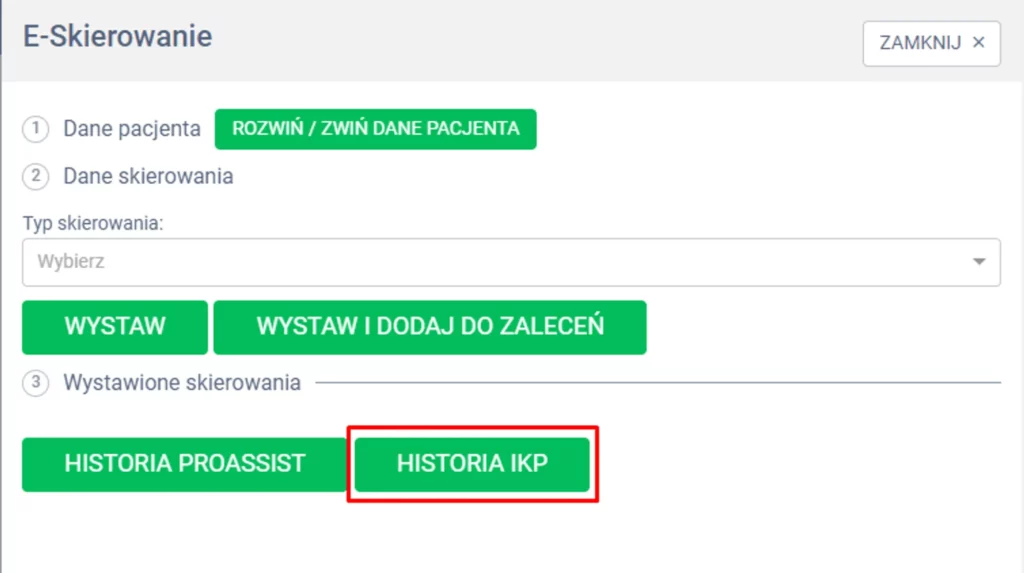The image size is (1024, 573).
Task: Click the gray header bar beside the title
Action: click(x=540, y=40)
